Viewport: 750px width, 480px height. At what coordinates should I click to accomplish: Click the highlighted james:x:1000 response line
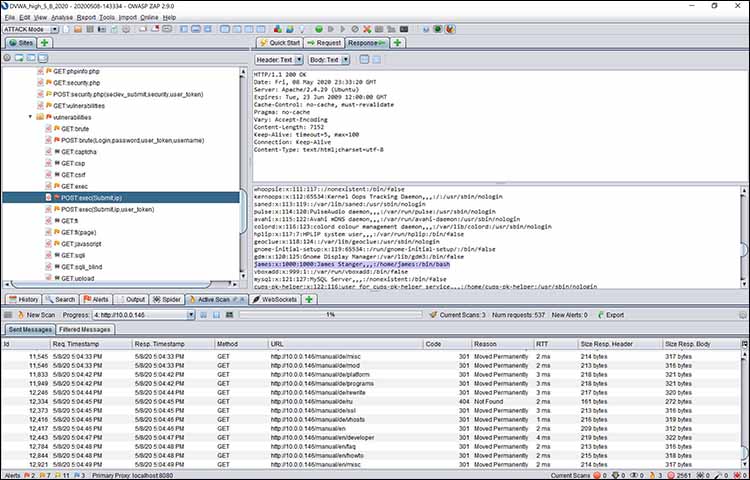(352, 264)
